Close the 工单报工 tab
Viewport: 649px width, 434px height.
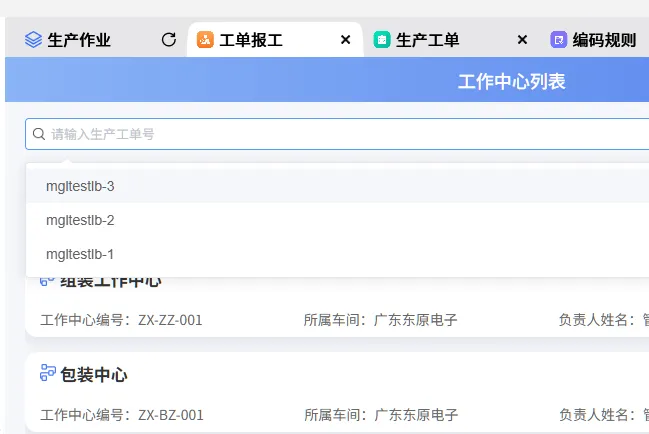[345, 40]
